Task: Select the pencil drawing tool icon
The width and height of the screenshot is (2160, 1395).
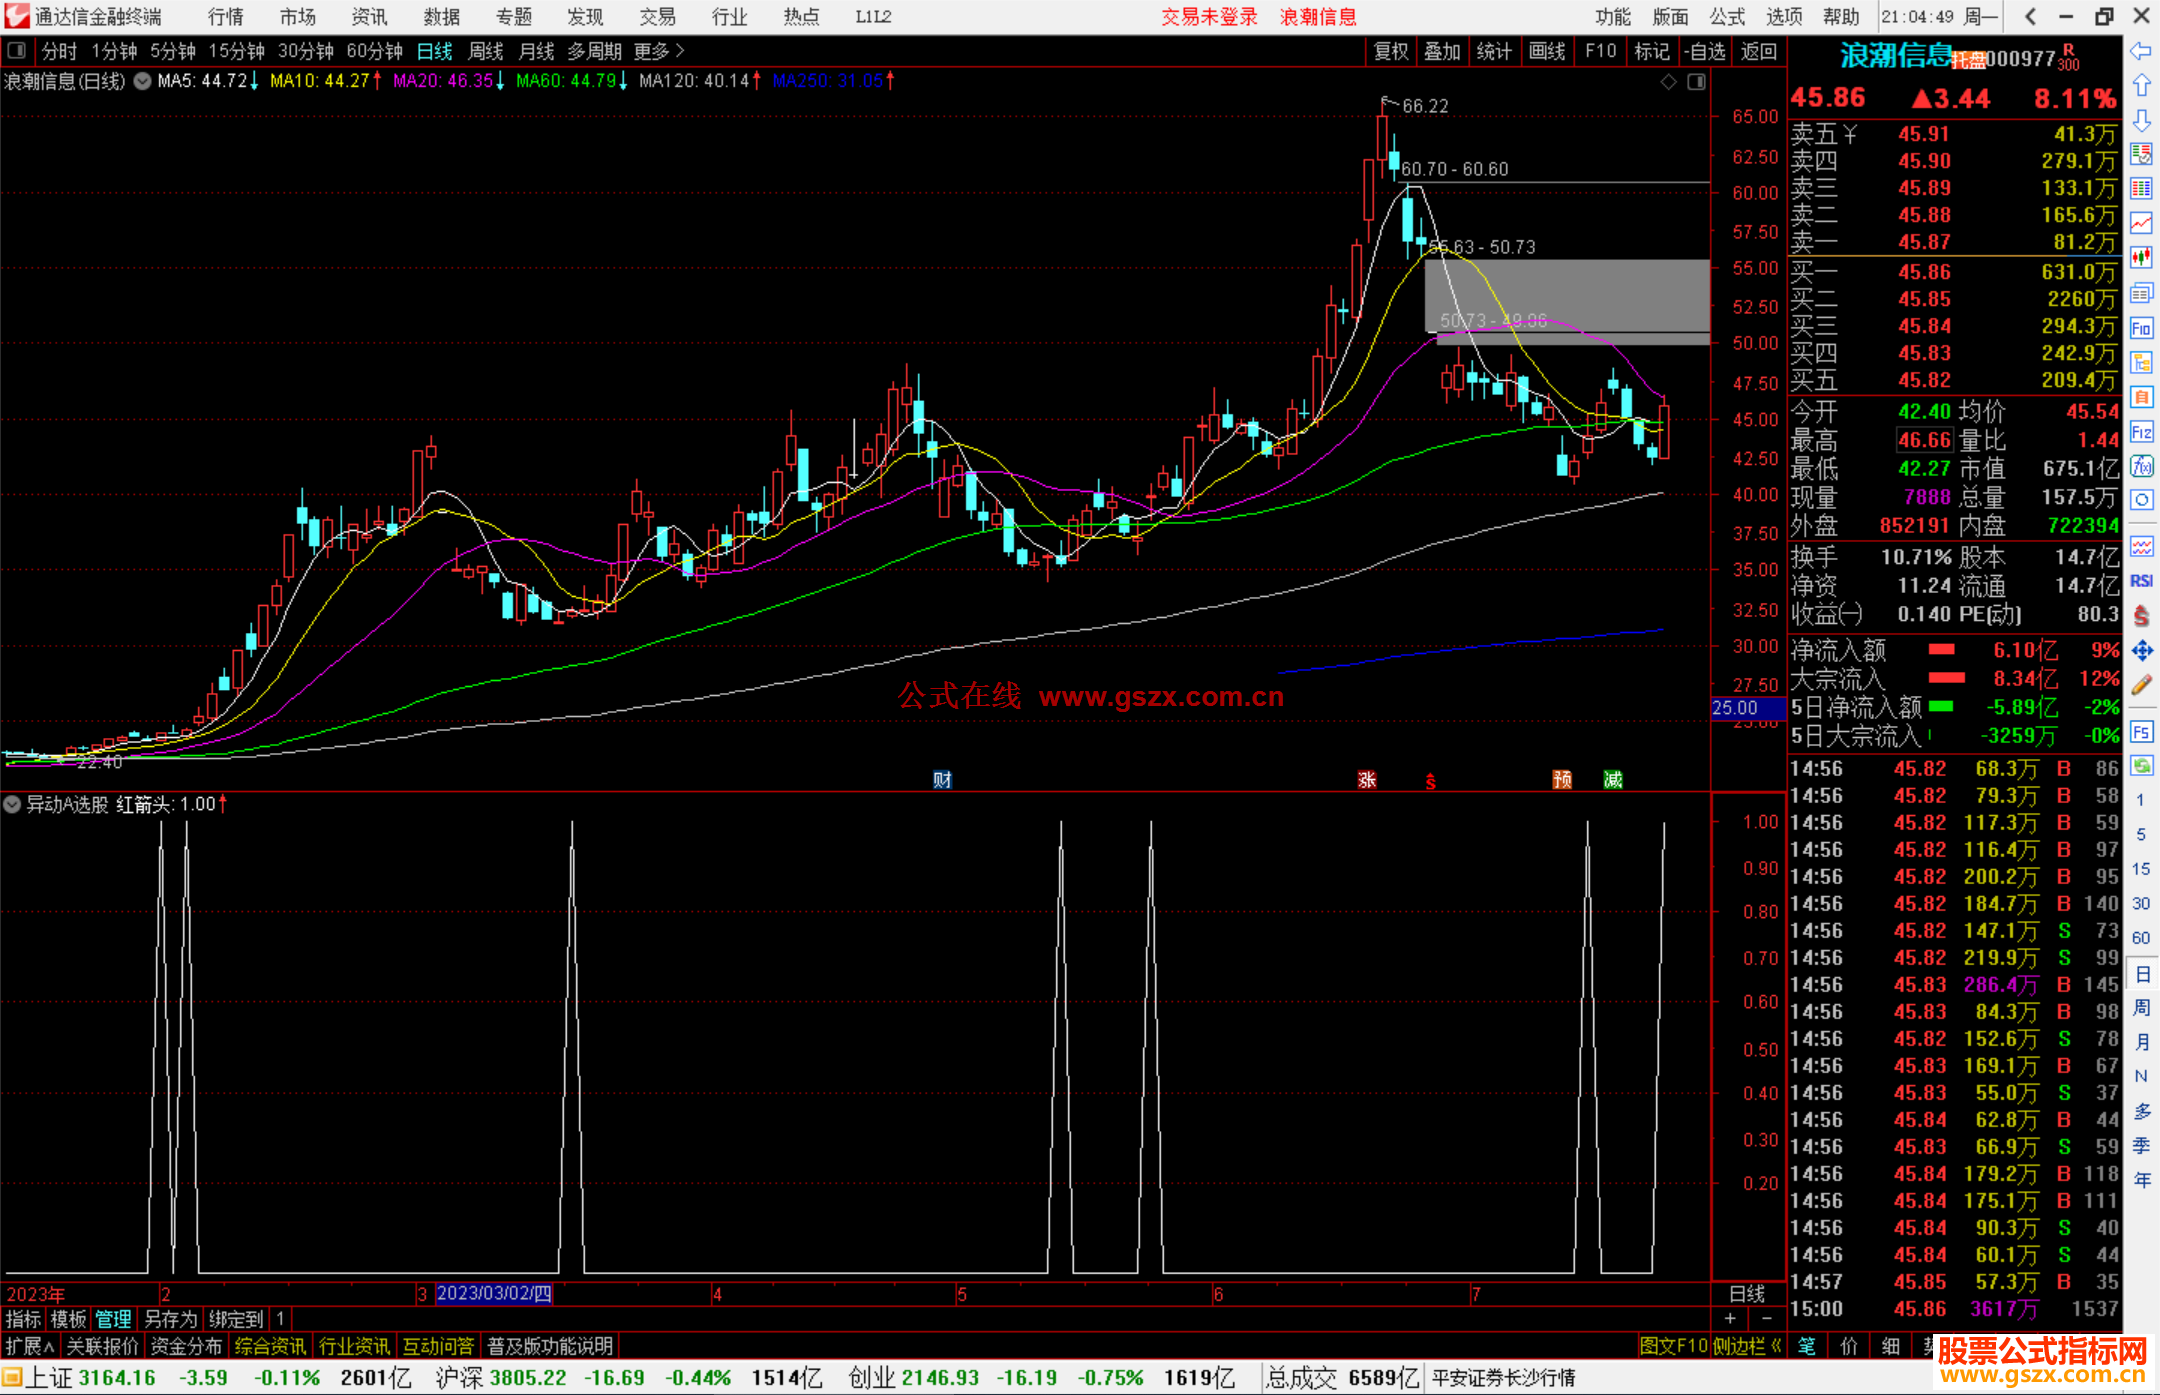Action: click(2141, 686)
